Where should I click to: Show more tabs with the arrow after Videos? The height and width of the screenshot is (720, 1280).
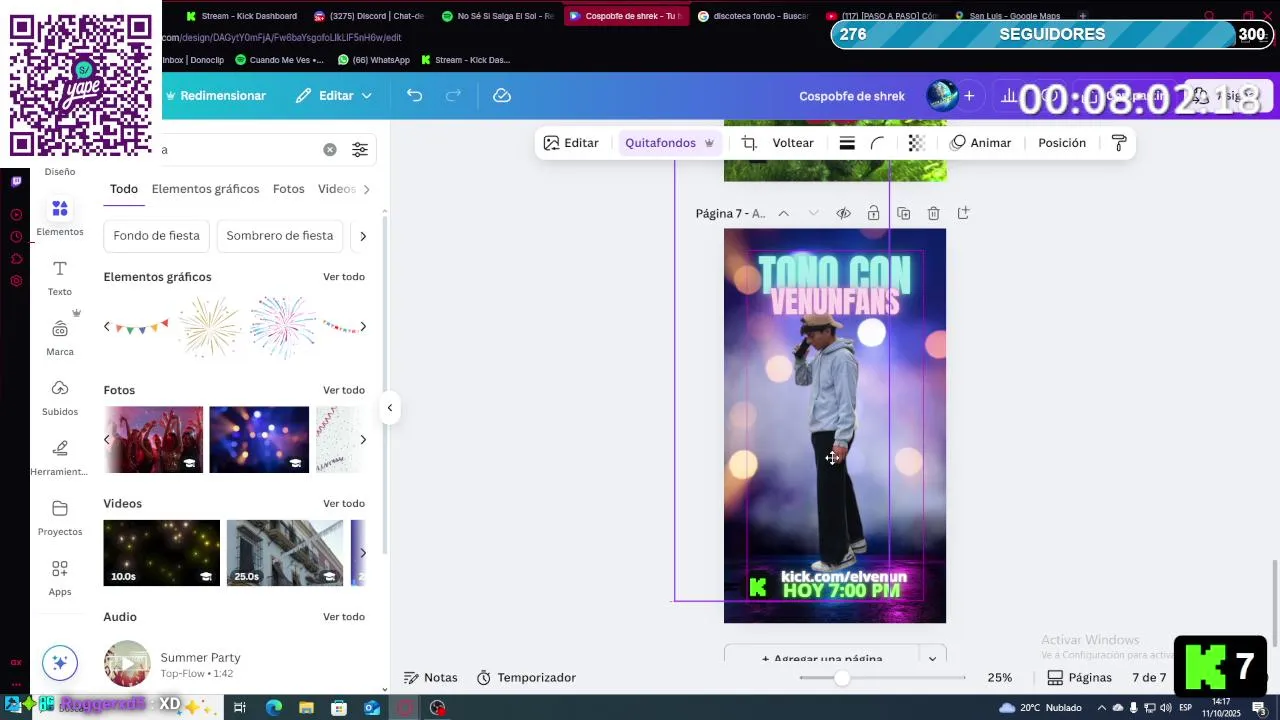coord(366,189)
